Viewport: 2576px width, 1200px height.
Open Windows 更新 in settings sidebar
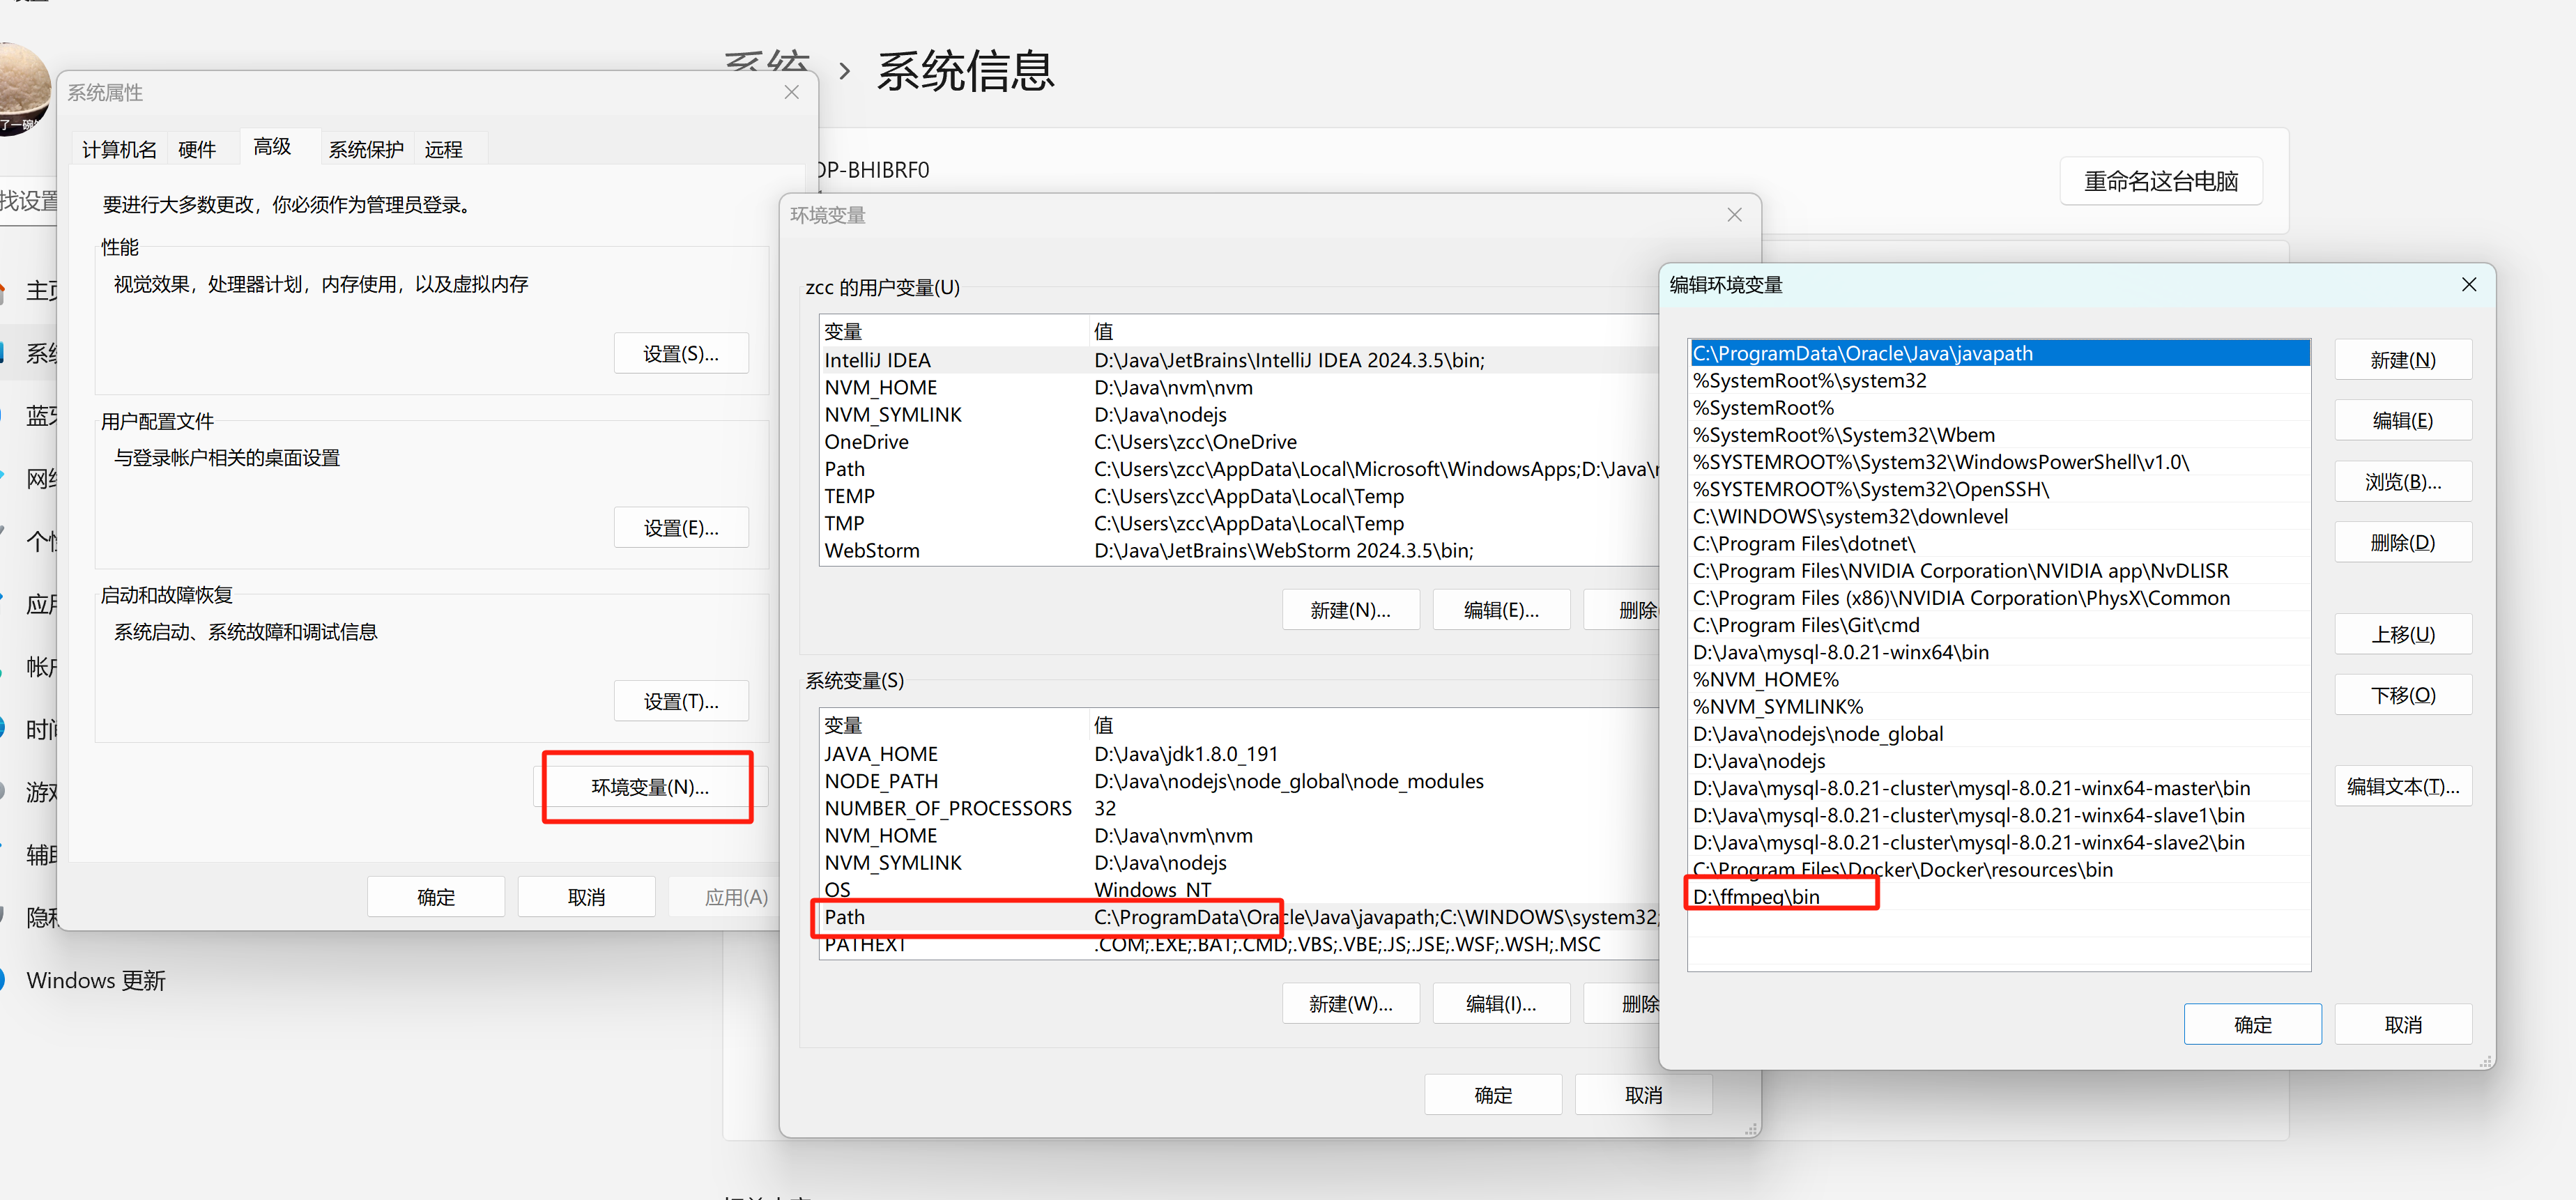click(96, 980)
